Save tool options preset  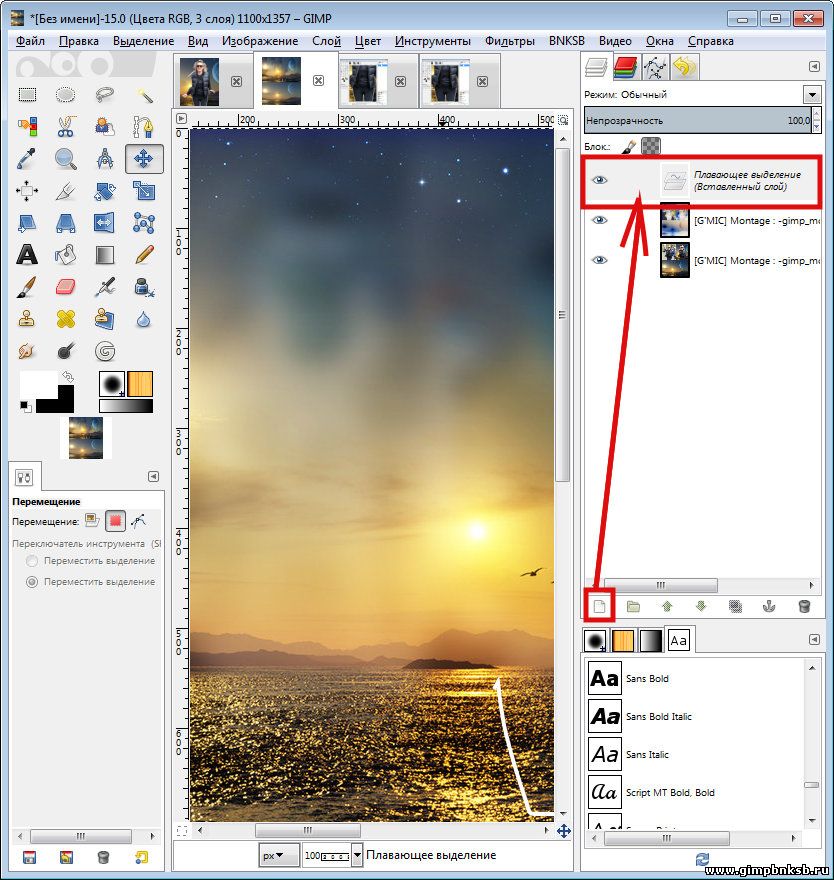click(x=29, y=858)
